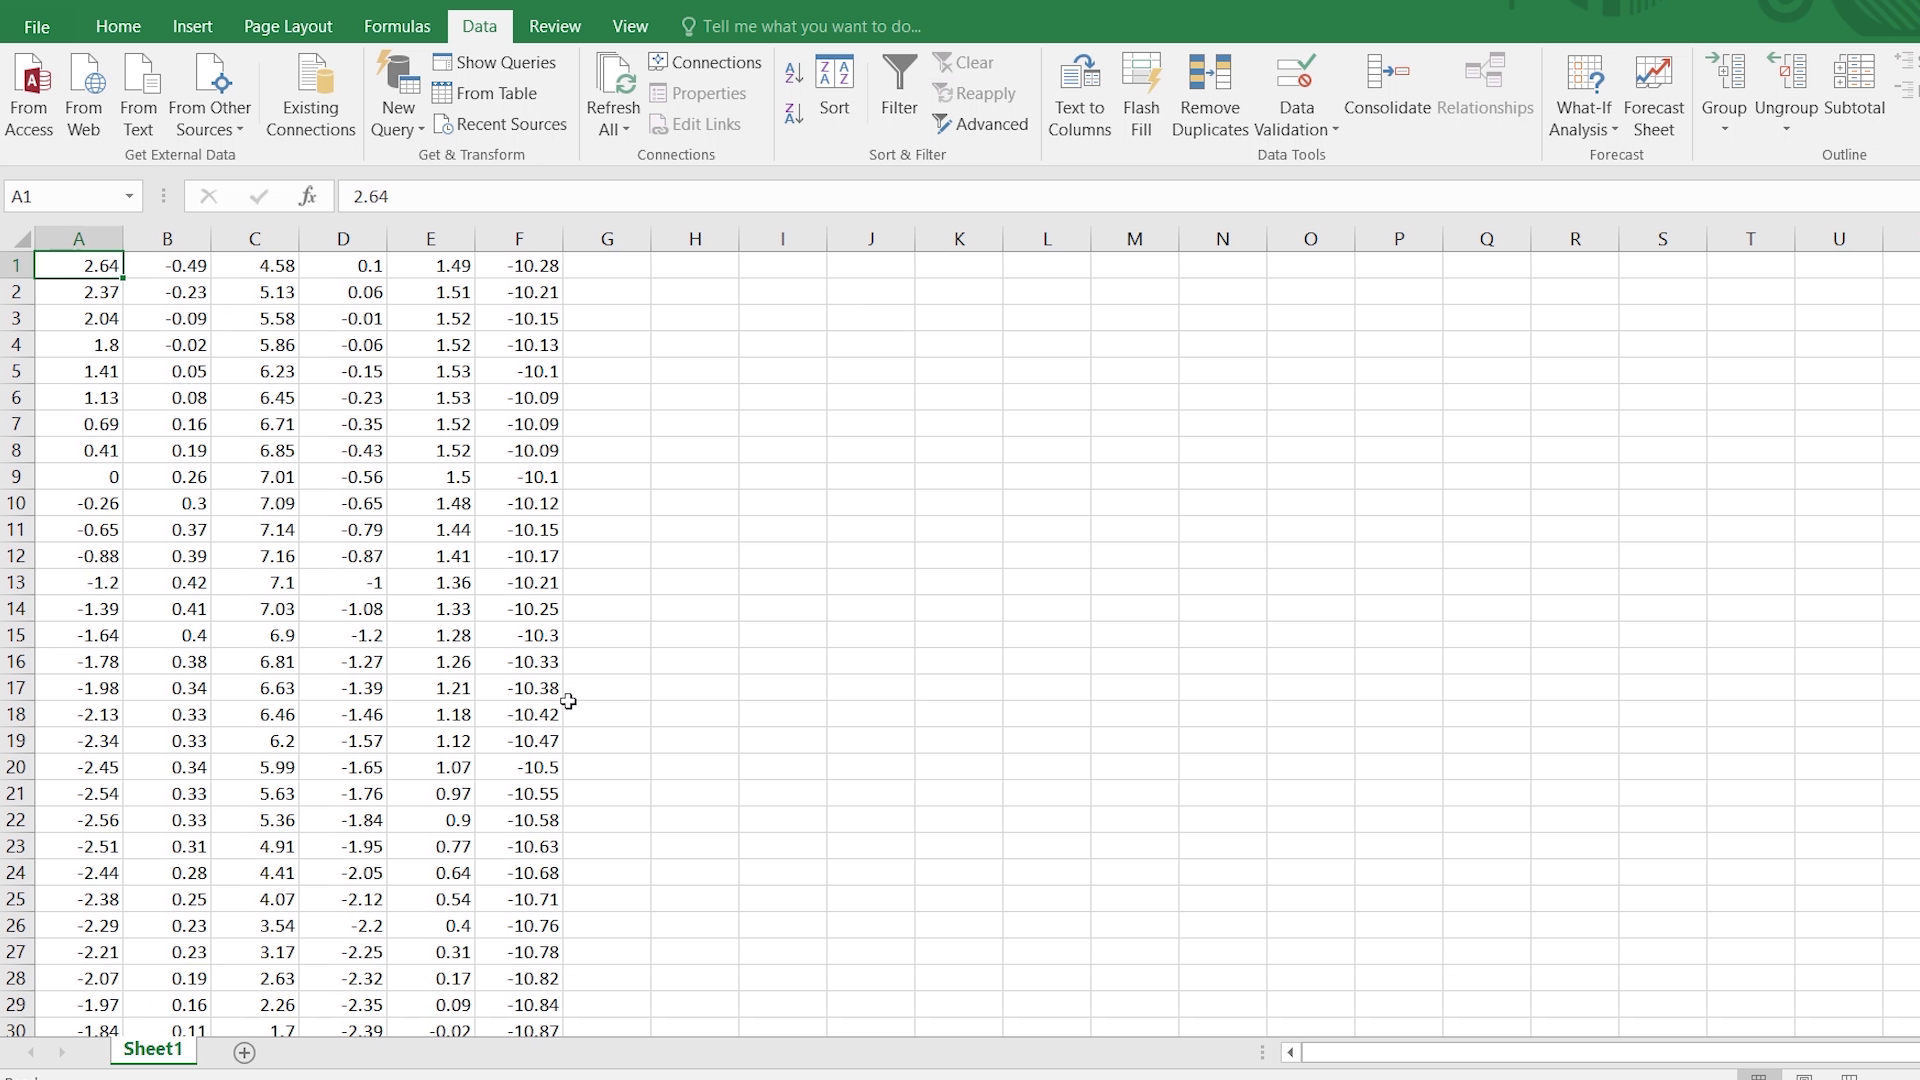Viewport: 1920px width, 1080px height.
Task: Switch to the Formulas ribbon tab
Action: click(x=396, y=25)
